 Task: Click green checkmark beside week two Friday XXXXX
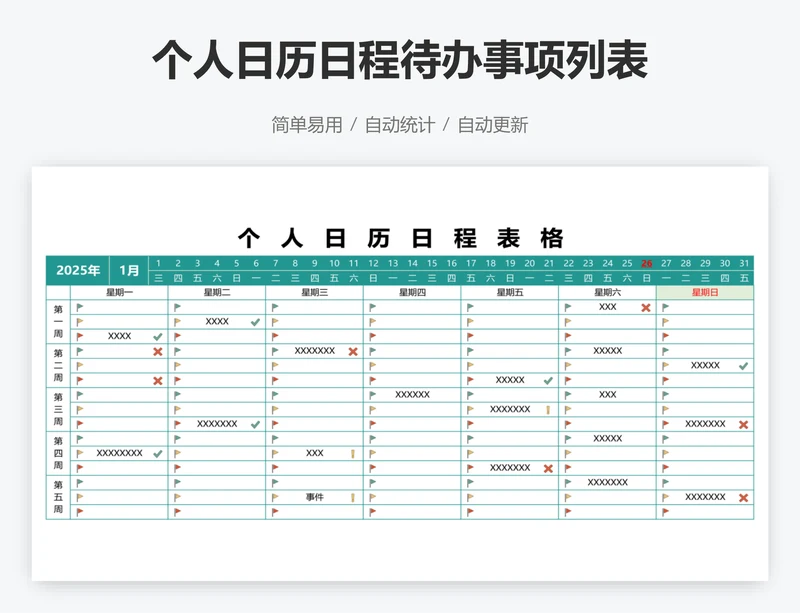click(x=548, y=381)
